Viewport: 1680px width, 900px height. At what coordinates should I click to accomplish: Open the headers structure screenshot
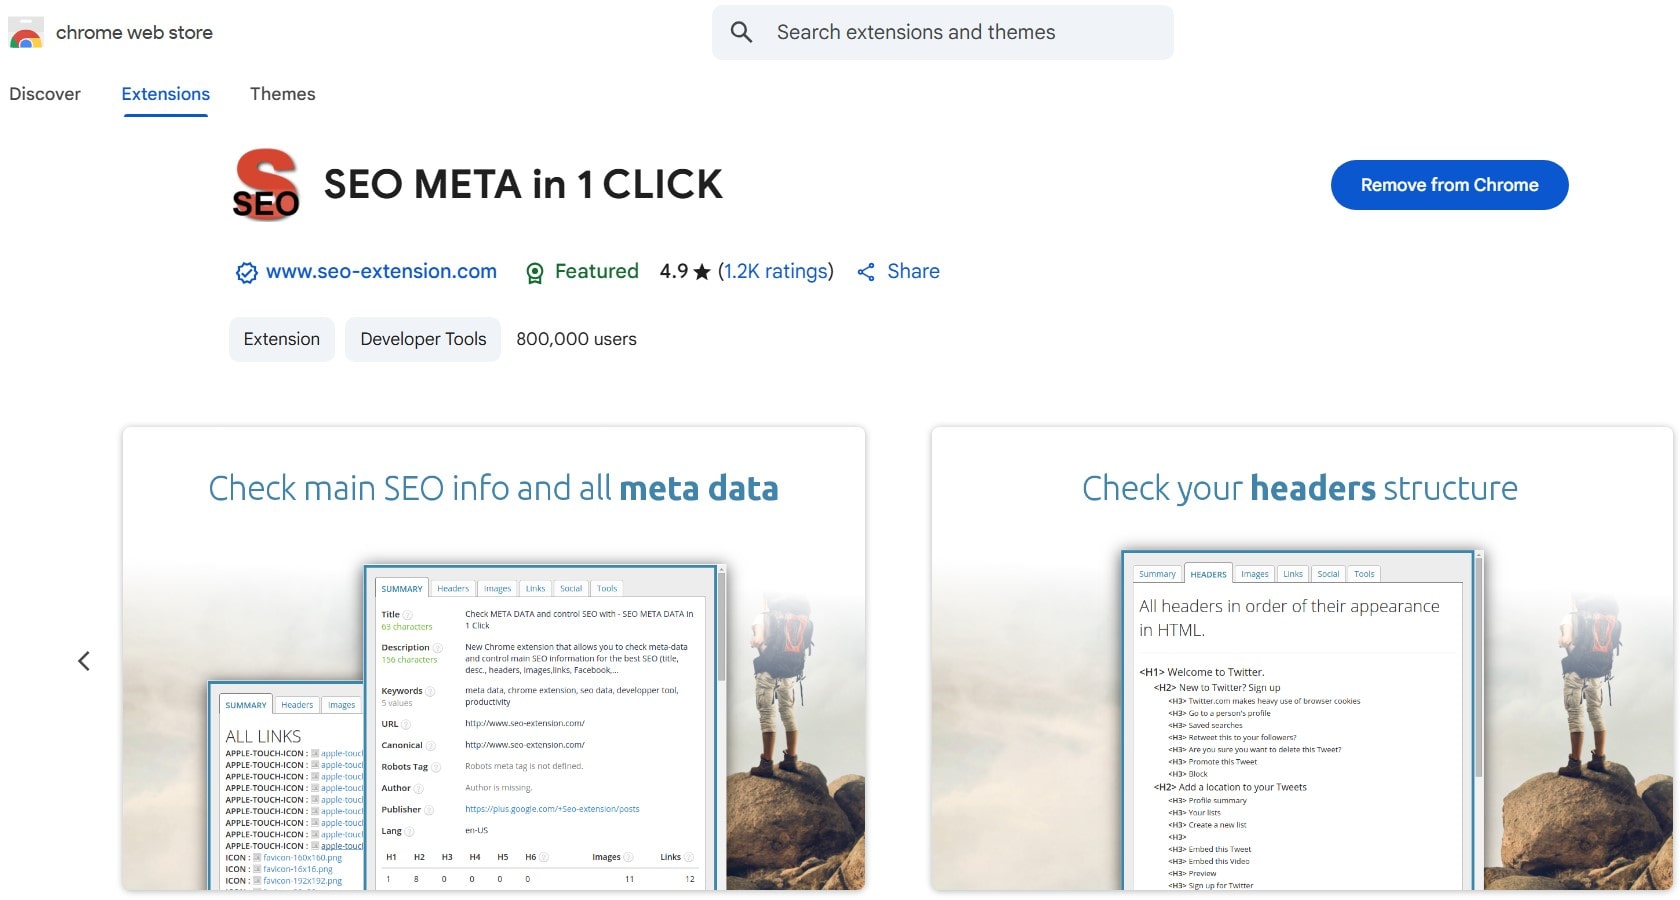pyautogui.click(x=1300, y=660)
